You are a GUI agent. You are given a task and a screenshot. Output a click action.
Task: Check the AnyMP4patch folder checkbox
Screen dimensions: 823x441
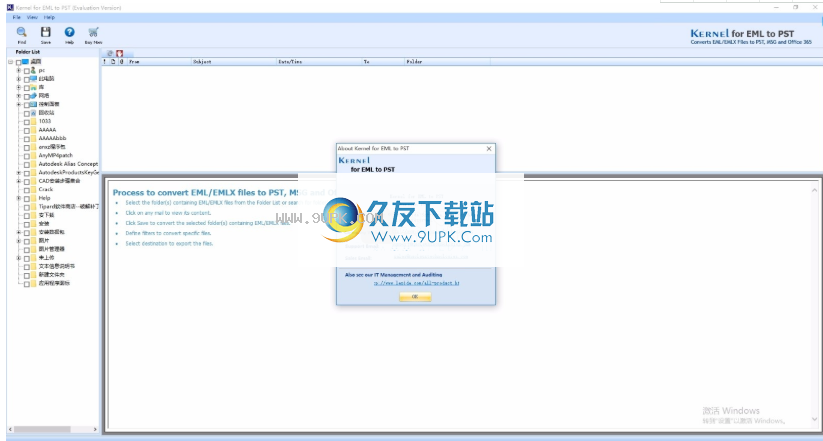pyautogui.click(x=27, y=156)
